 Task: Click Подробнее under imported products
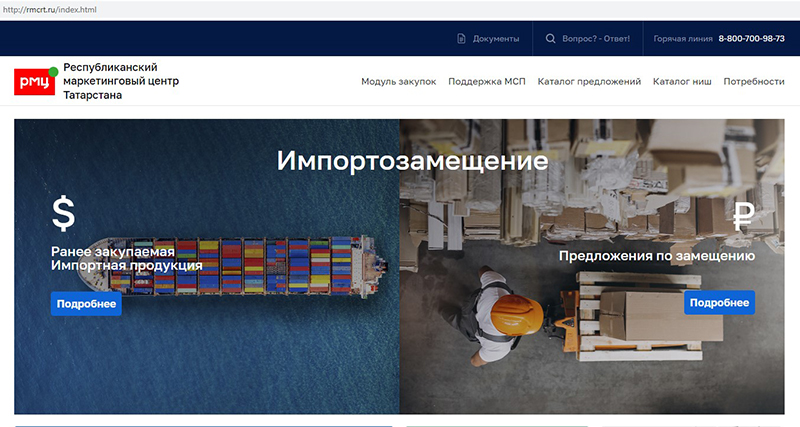pos(86,304)
